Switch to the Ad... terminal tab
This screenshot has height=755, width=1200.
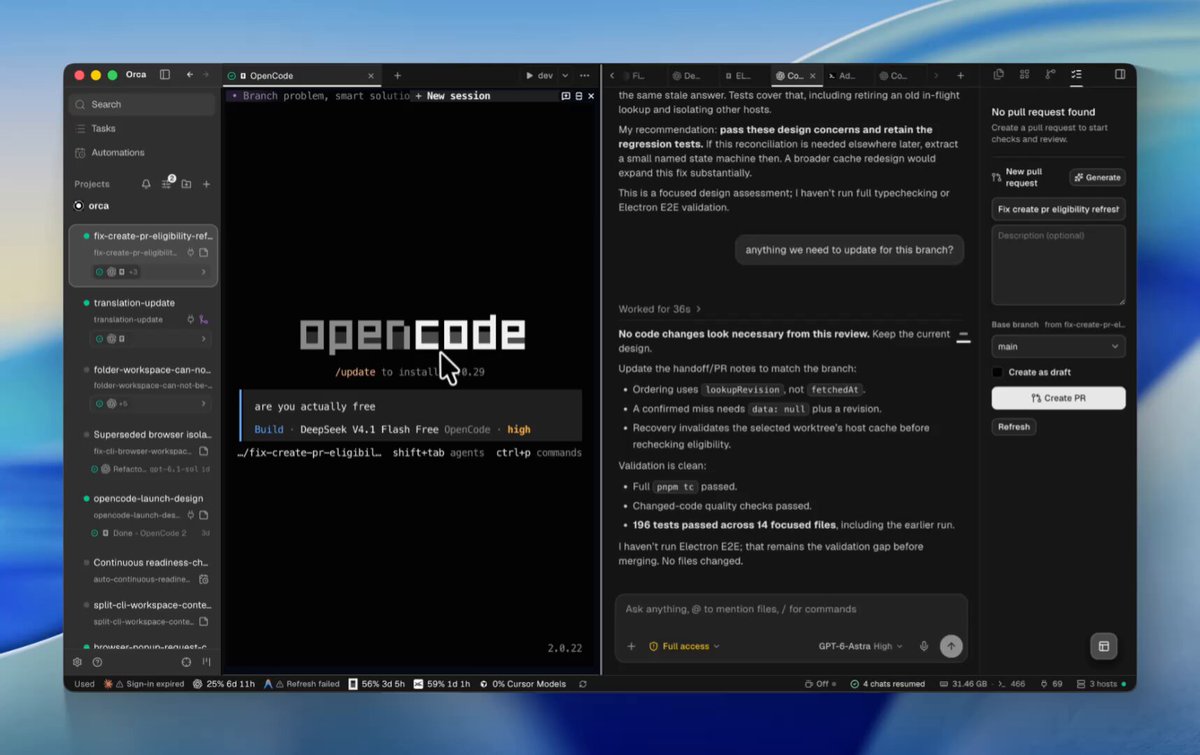tap(841, 76)
